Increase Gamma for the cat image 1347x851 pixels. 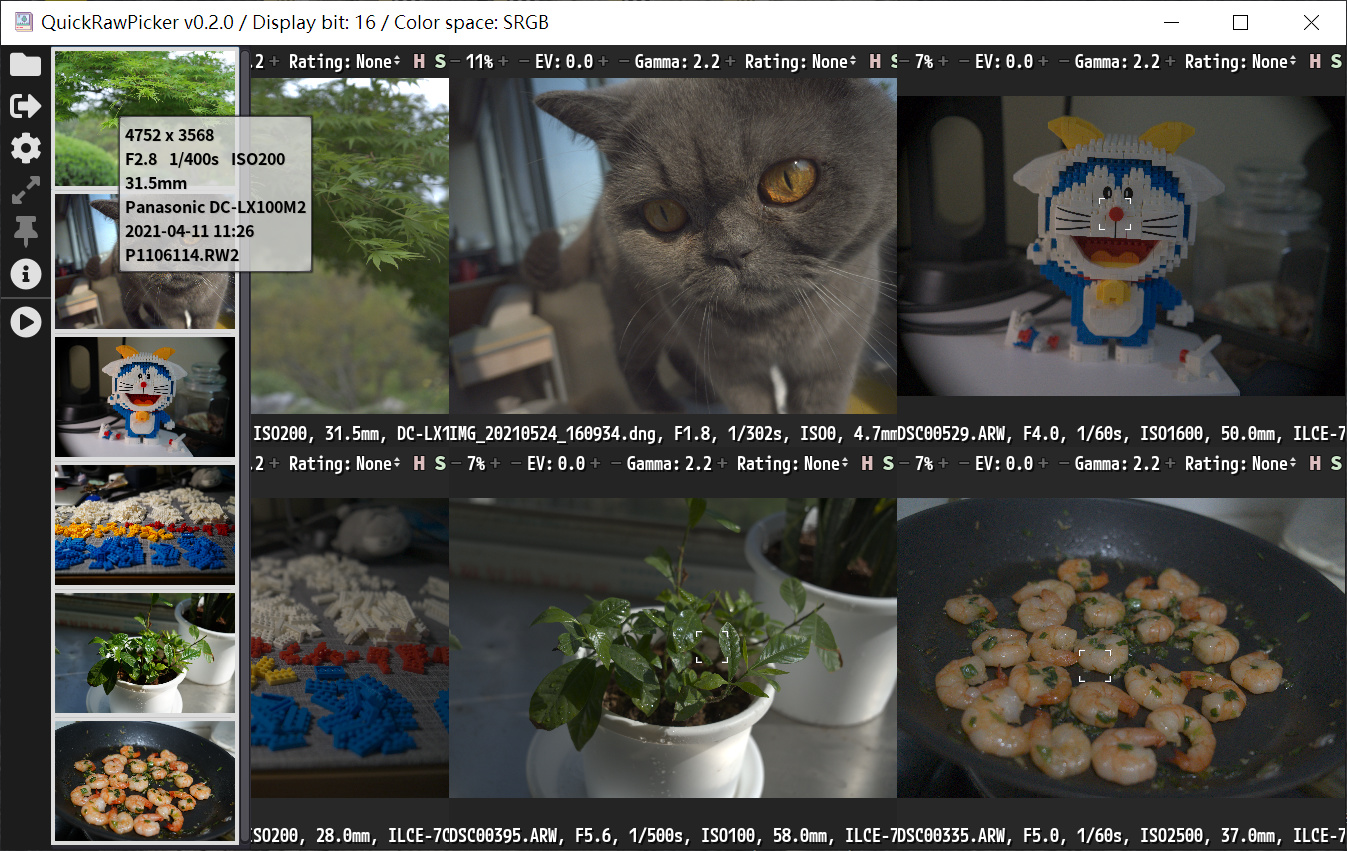(732, 62)
